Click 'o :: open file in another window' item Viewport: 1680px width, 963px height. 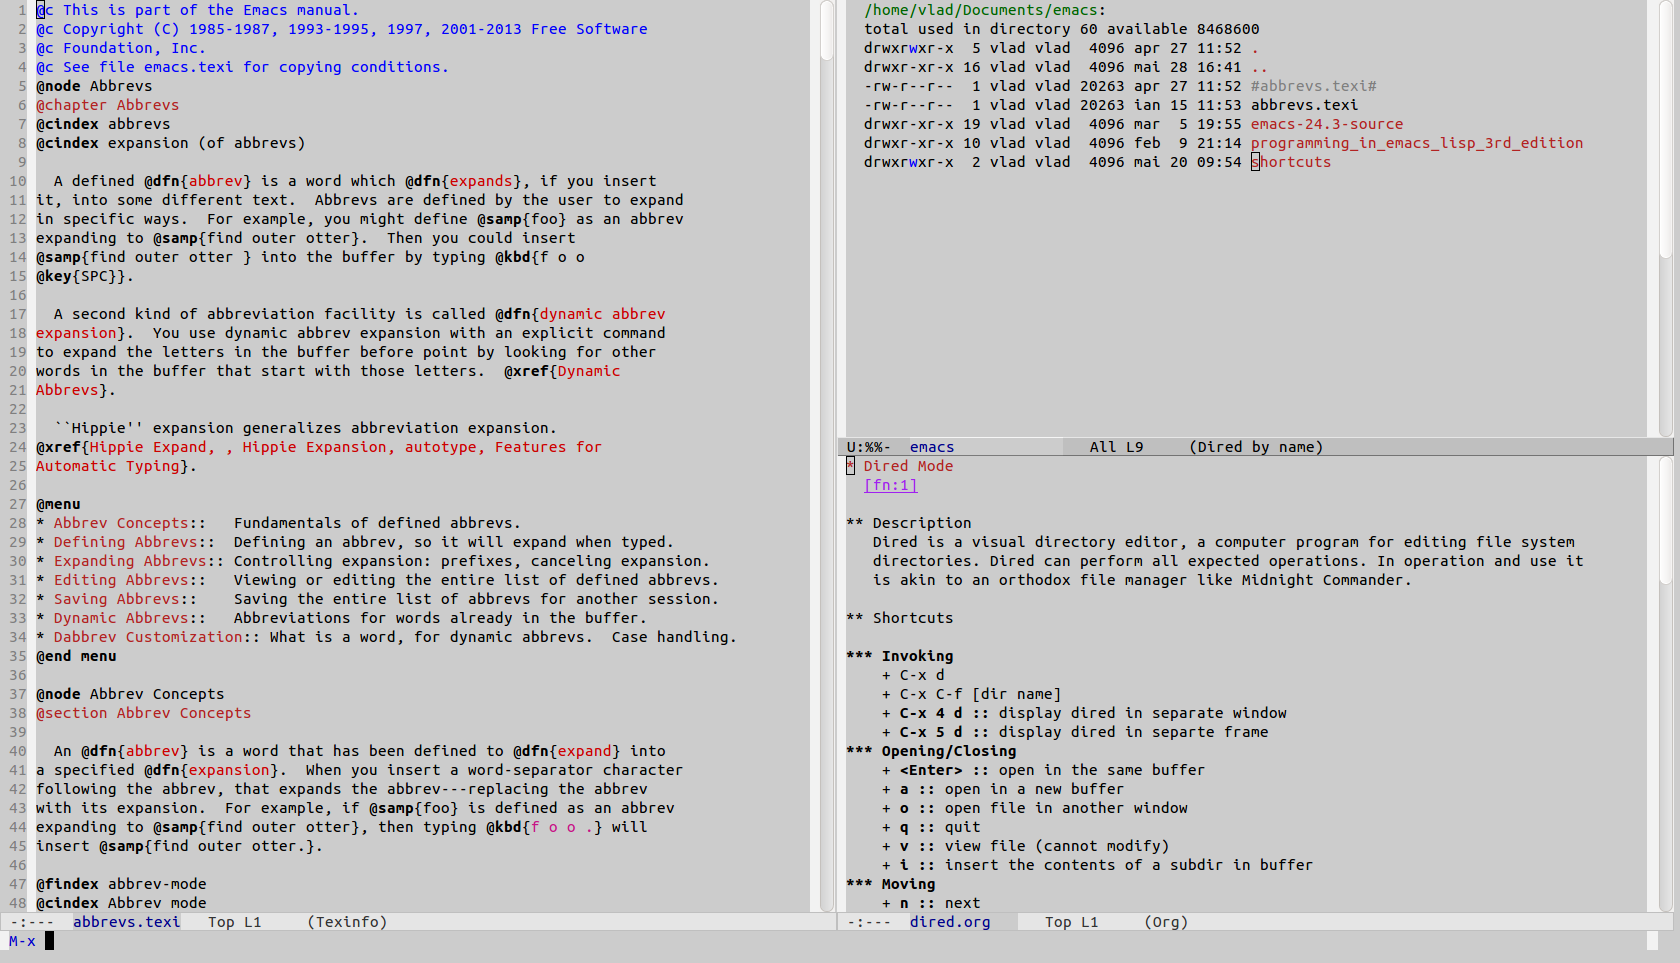(x=1034, y=808)
